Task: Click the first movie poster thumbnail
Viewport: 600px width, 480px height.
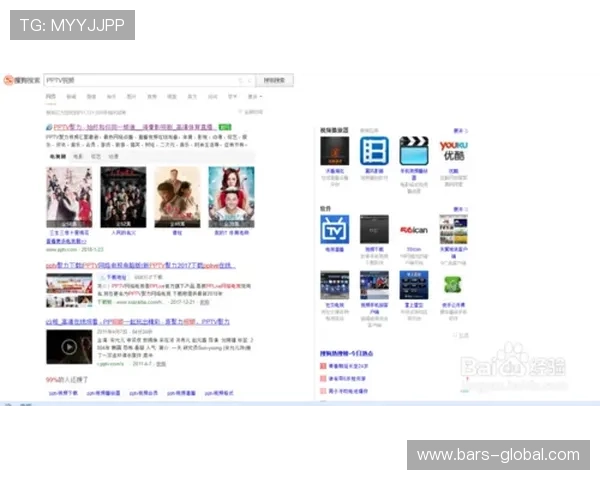Action: coord(69,197)
